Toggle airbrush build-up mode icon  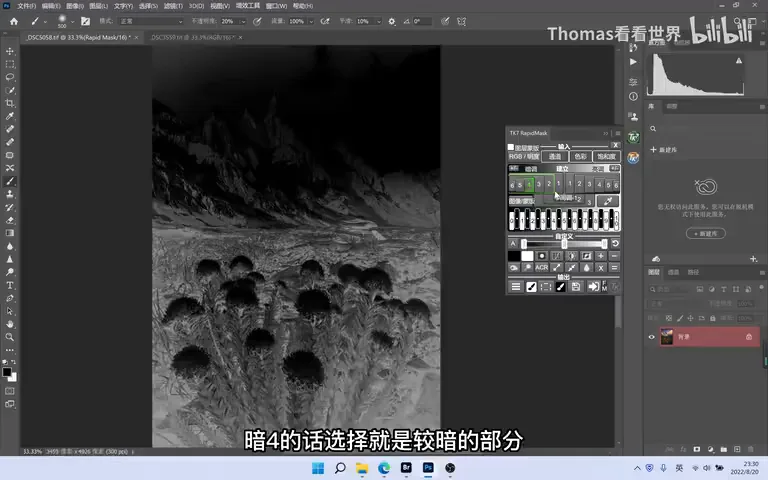click(x=325, y=22)
